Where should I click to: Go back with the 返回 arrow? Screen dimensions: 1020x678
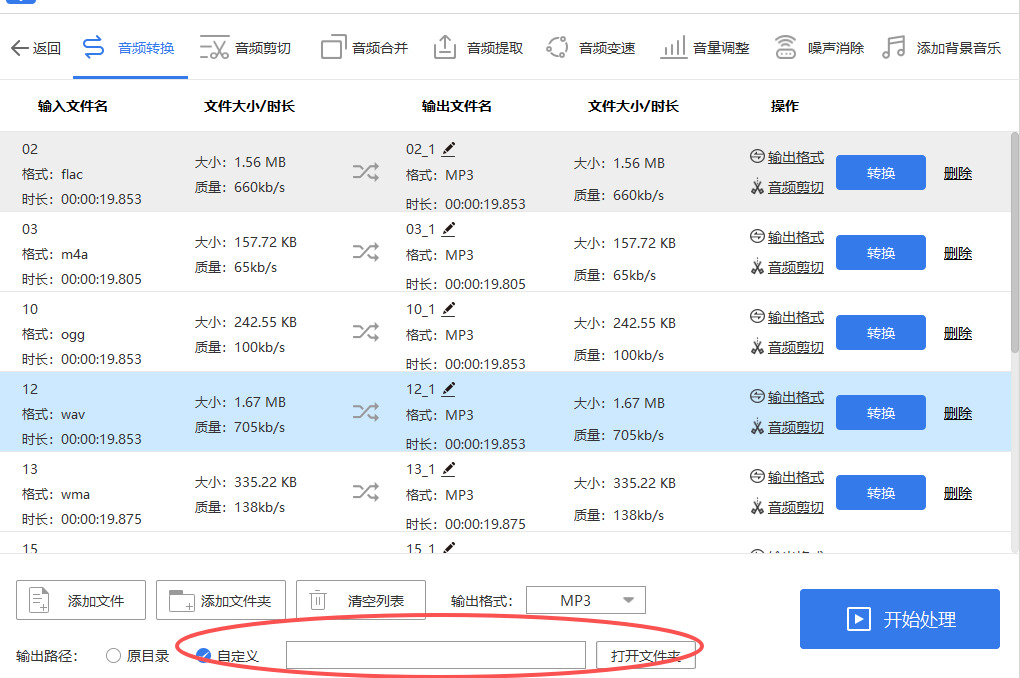click(36, 47)
